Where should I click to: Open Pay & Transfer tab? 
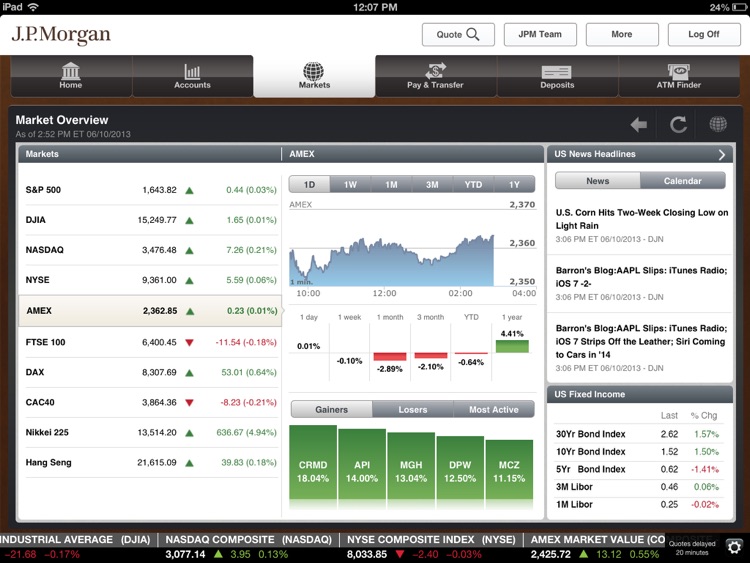coord(436,76)
